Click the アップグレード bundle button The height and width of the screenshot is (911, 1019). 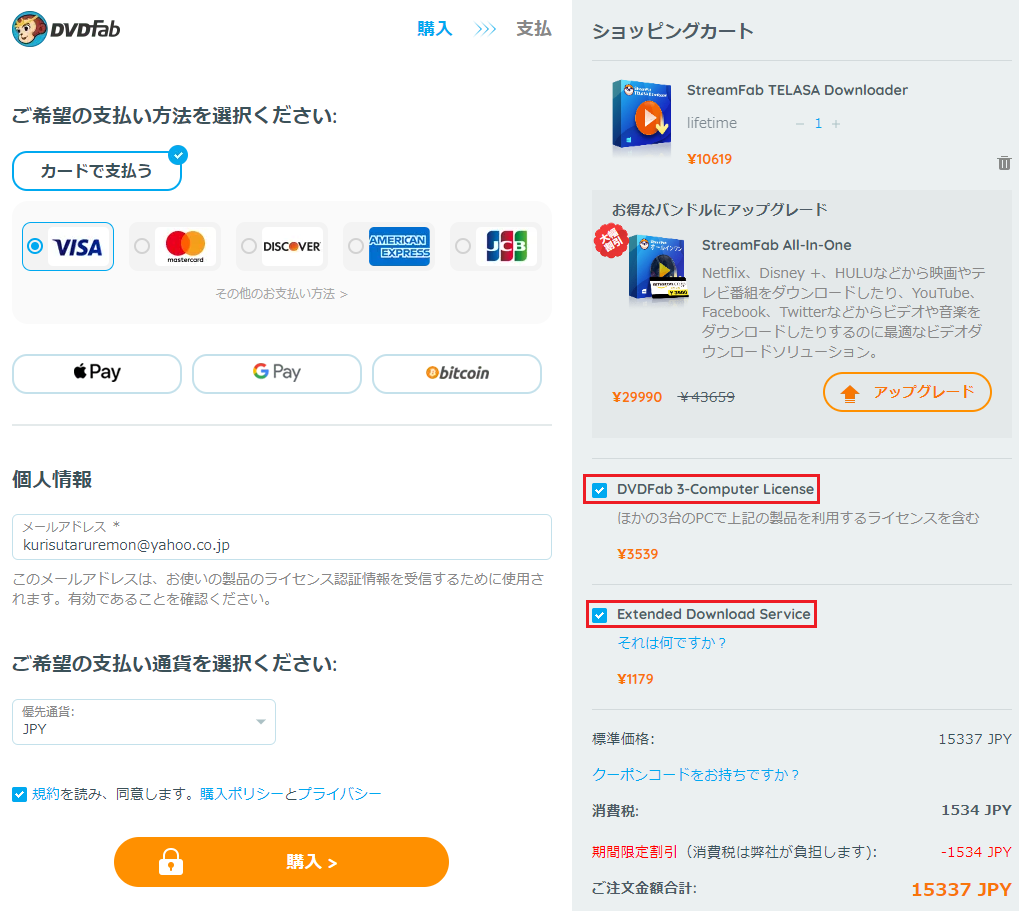point(907,392)
